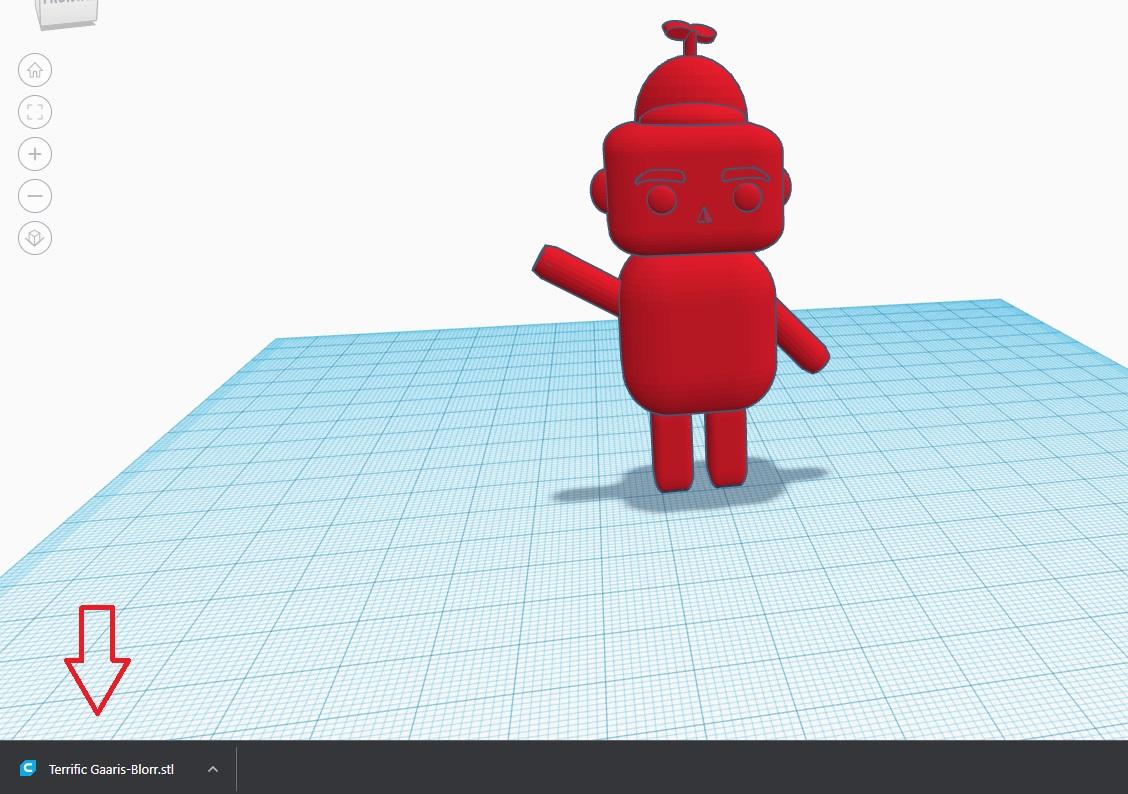The height and width of the screenshot is (794, 1128).
Task: Zoom out with the minus icon
Action: [x=35, y=196]
